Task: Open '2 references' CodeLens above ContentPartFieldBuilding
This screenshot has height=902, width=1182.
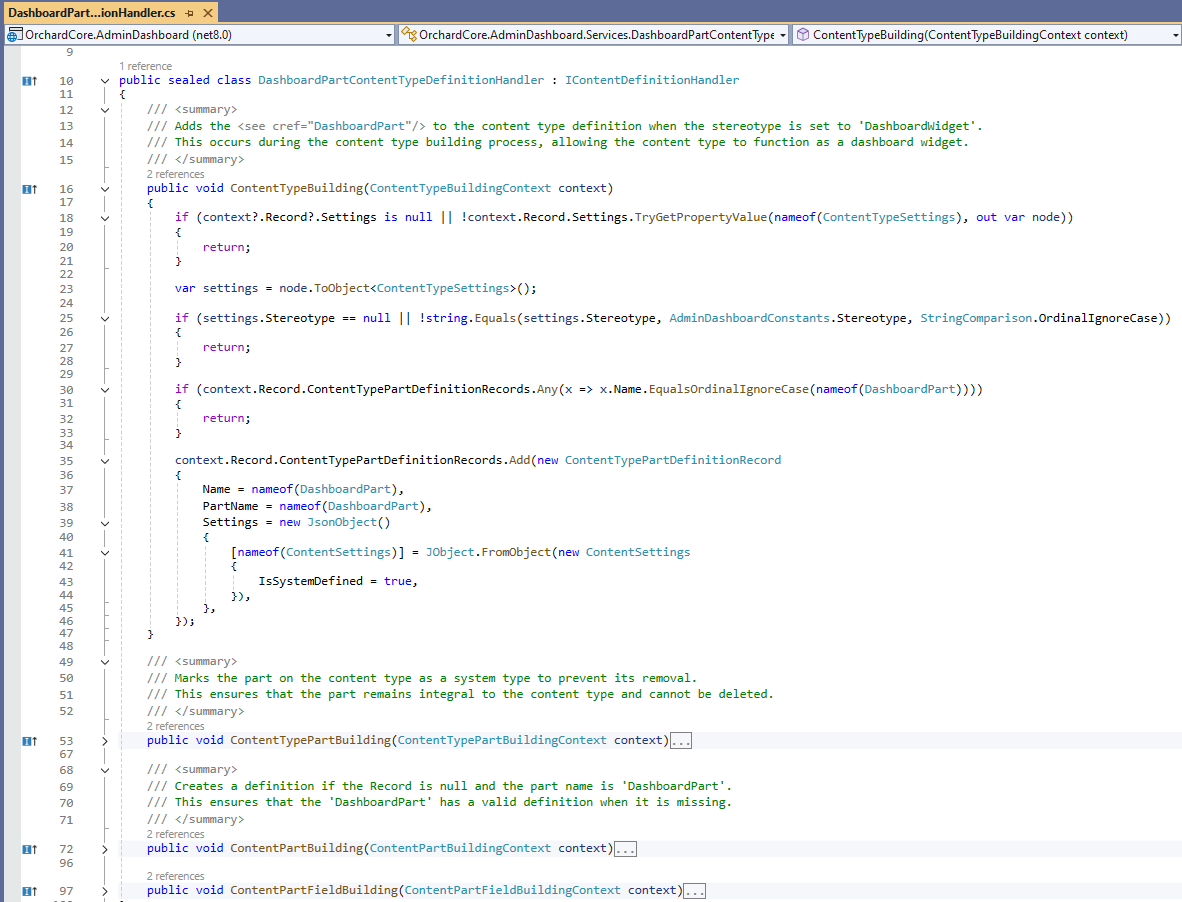Action: 175,876
